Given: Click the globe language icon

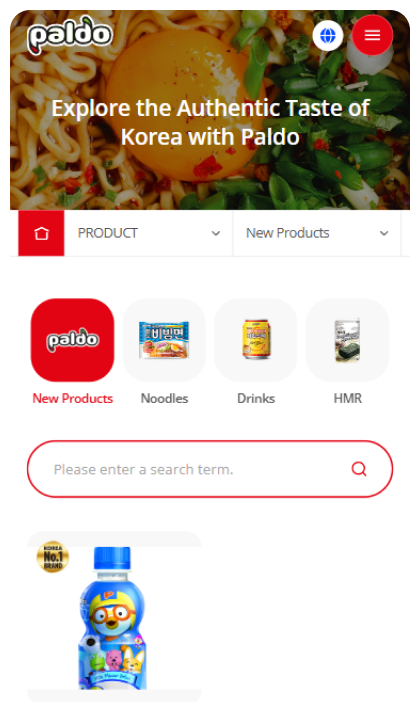Looking at the screenshot, I should tap(328, 35).
